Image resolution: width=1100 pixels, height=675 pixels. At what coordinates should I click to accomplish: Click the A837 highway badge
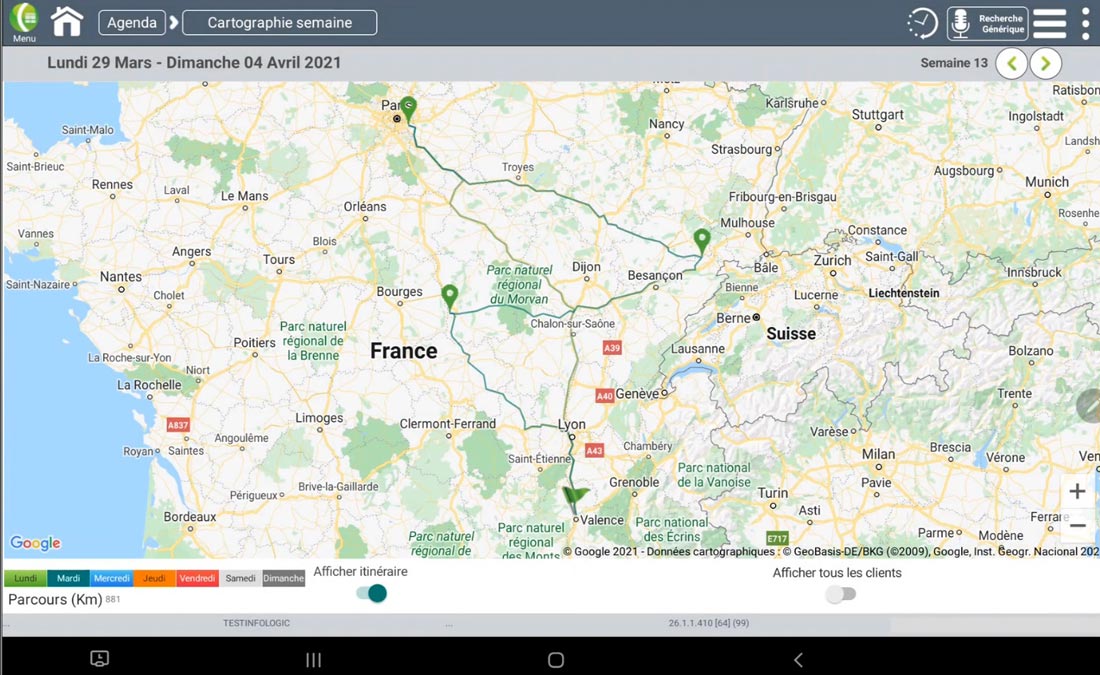177,425
